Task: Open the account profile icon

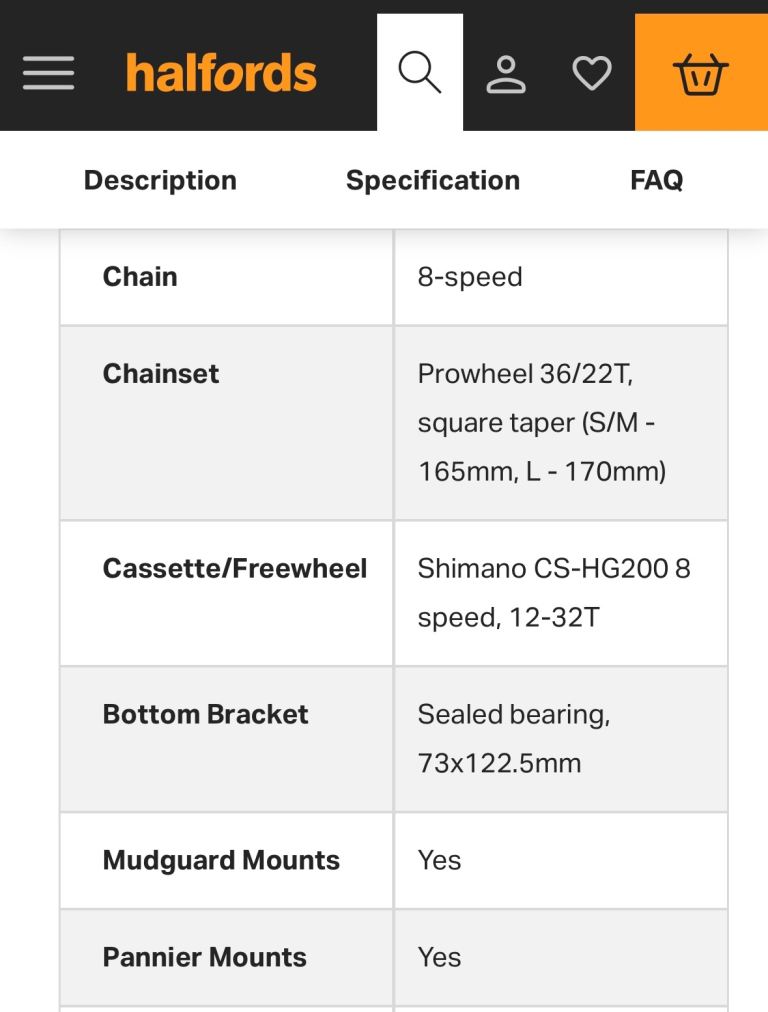Action: tap(506, 73)
